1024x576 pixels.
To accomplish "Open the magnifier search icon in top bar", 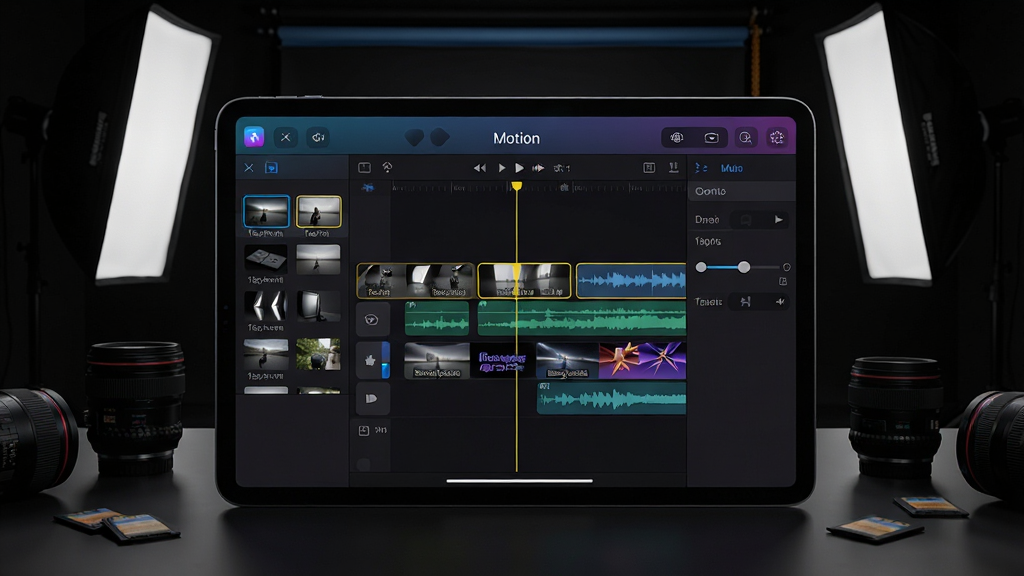I will (x=745, y=137).
